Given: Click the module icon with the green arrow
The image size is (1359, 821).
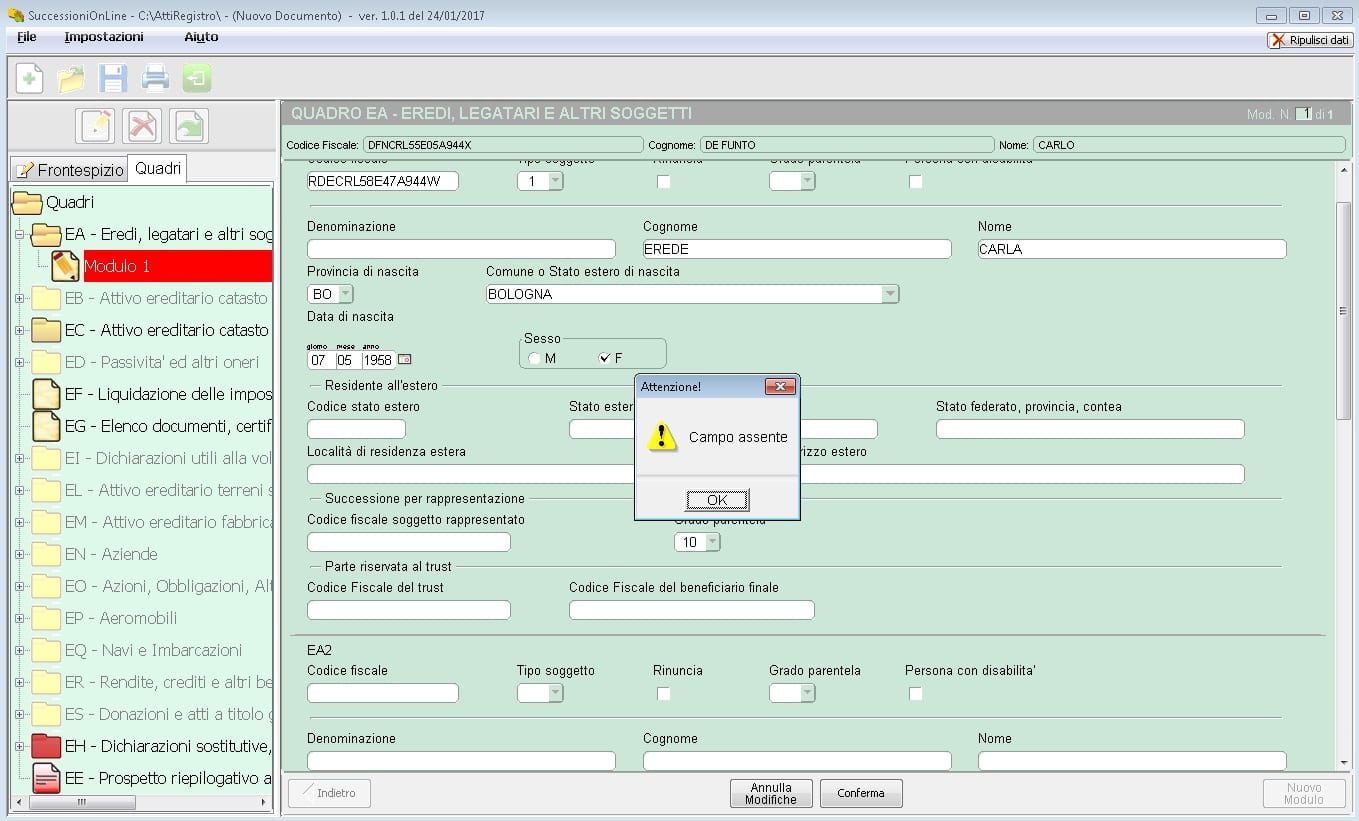Looking at the screenshot, I should coord(189,126).
